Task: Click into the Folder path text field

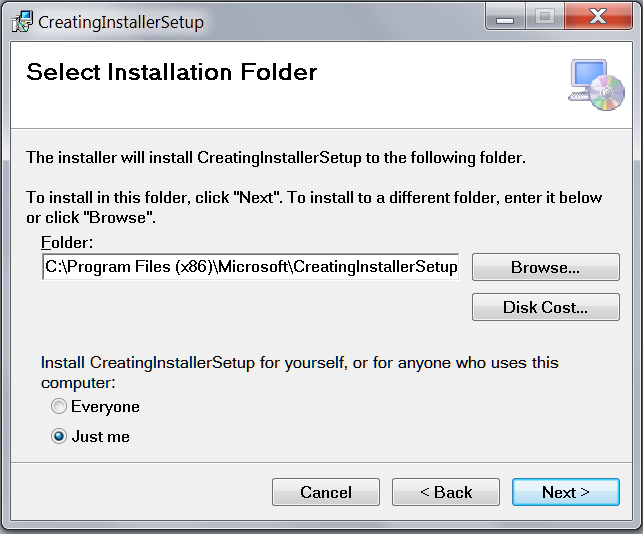Action: click(x=250, y=267)
